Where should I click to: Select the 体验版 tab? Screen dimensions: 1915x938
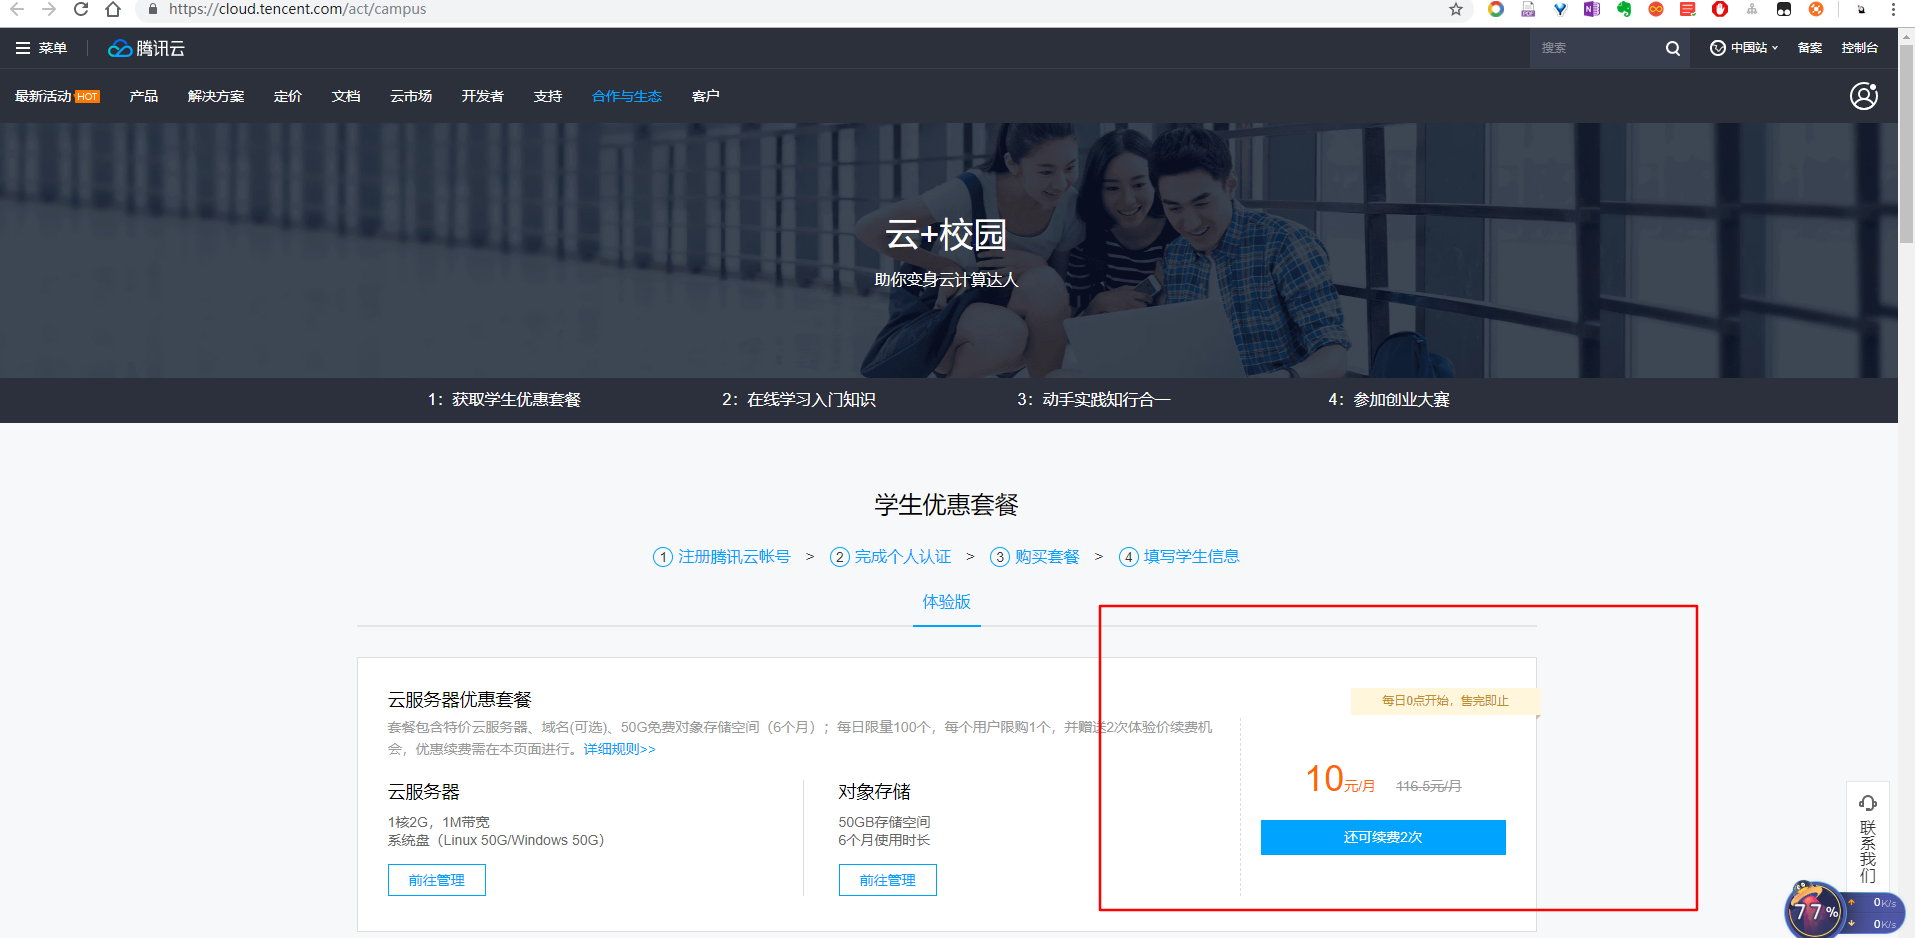pos(947,602)
